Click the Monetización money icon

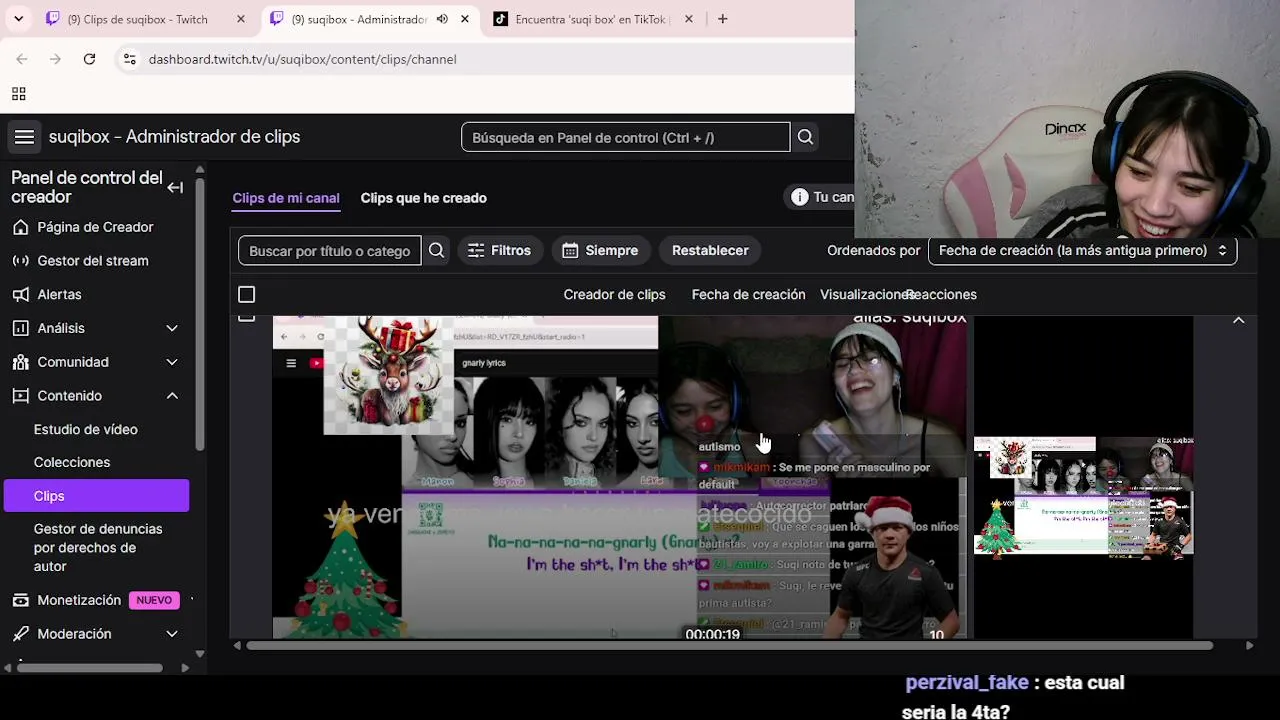pos(20,600)
